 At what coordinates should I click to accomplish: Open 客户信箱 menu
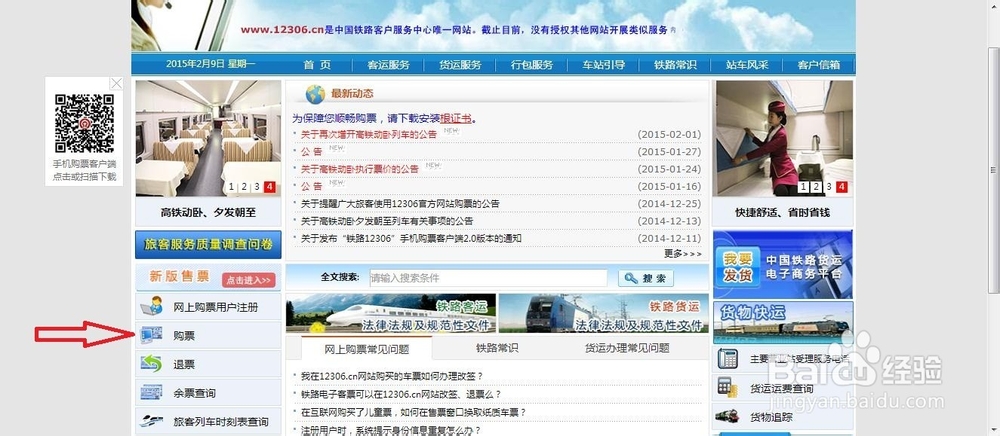point(819,64)
